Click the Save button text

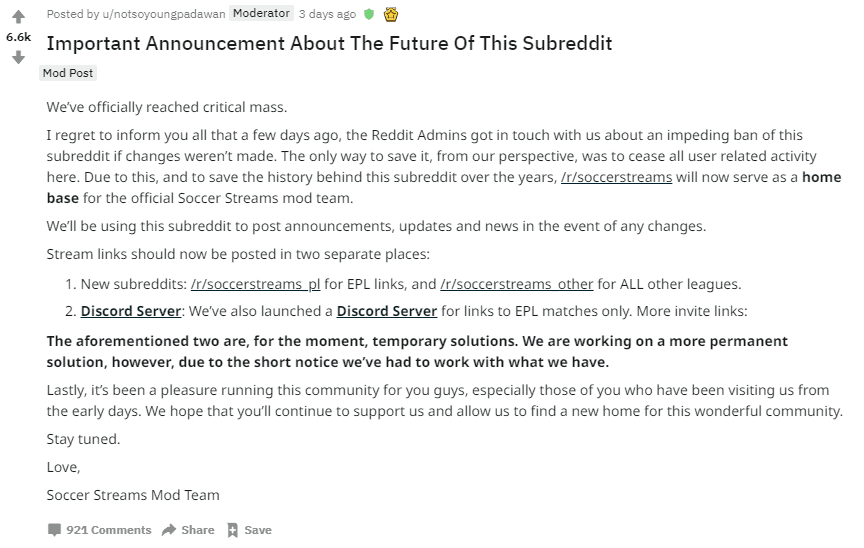(258, 530)
